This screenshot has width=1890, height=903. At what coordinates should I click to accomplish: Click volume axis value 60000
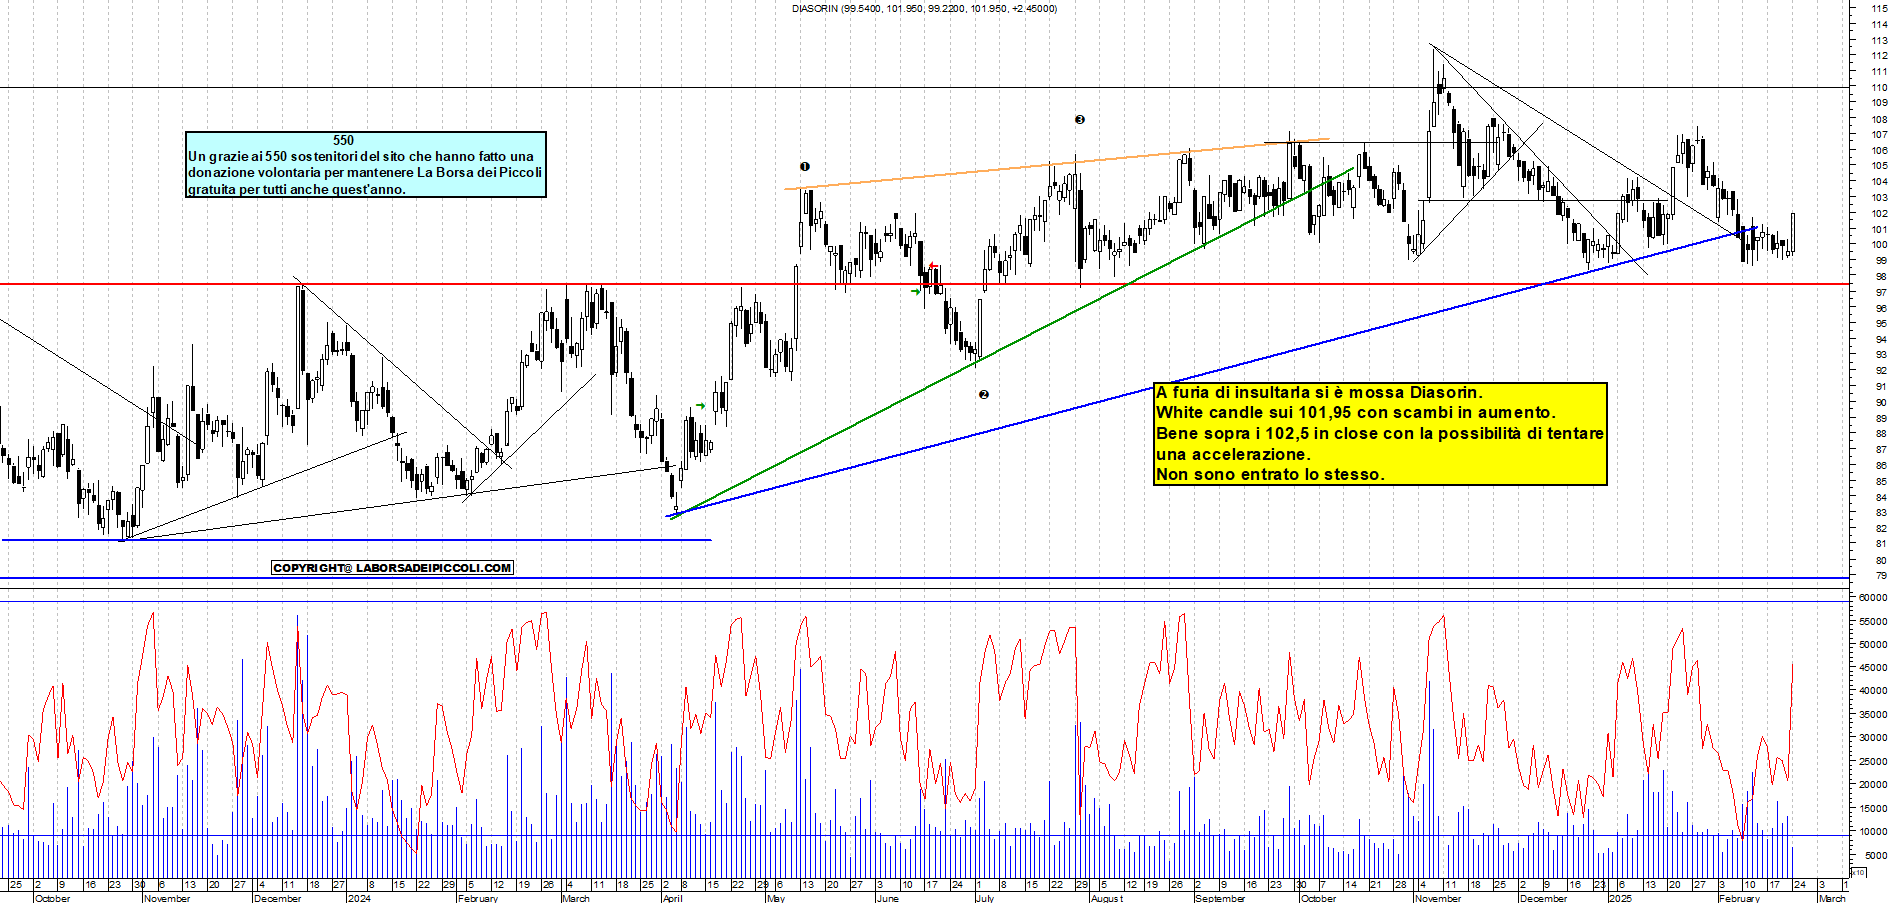(x=1873, y=597)
